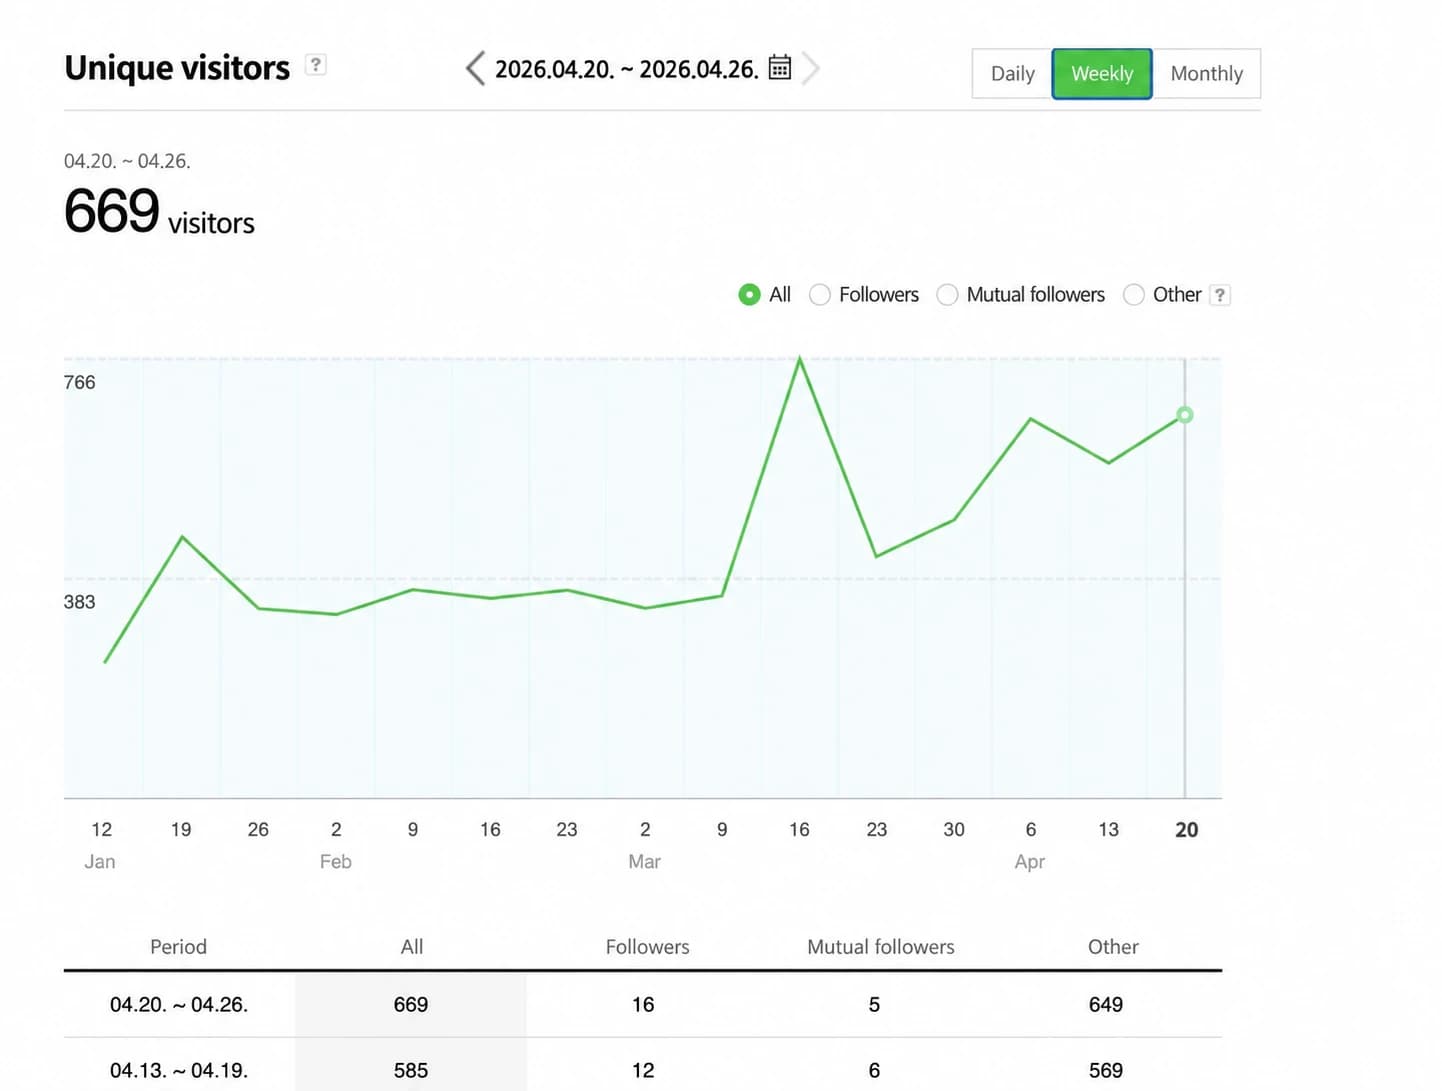Click the period cell 04.13. ~ 04.19.

pyautogui.click(x=179, y=1071)
